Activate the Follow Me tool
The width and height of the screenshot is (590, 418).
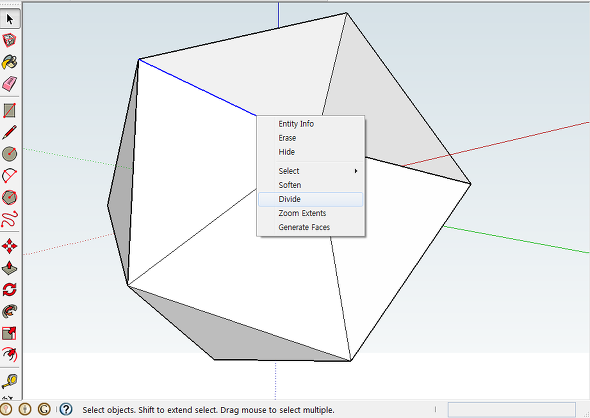[10, 312]
